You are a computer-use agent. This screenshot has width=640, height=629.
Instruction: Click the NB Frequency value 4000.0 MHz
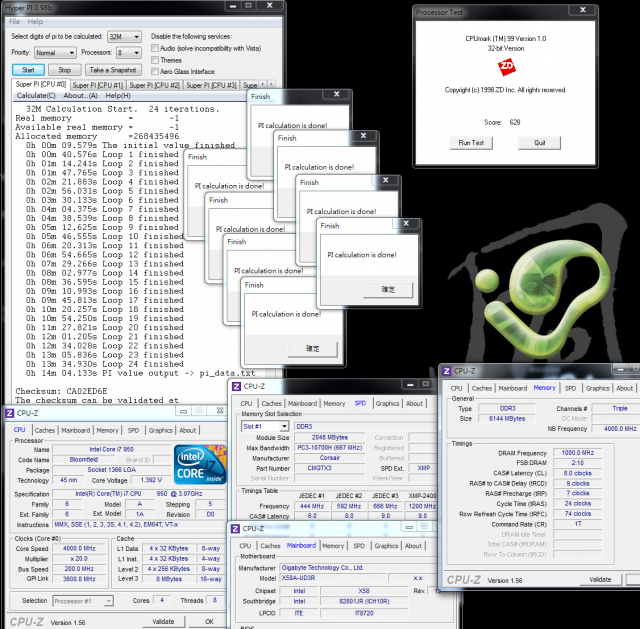(x=616, y=429)
